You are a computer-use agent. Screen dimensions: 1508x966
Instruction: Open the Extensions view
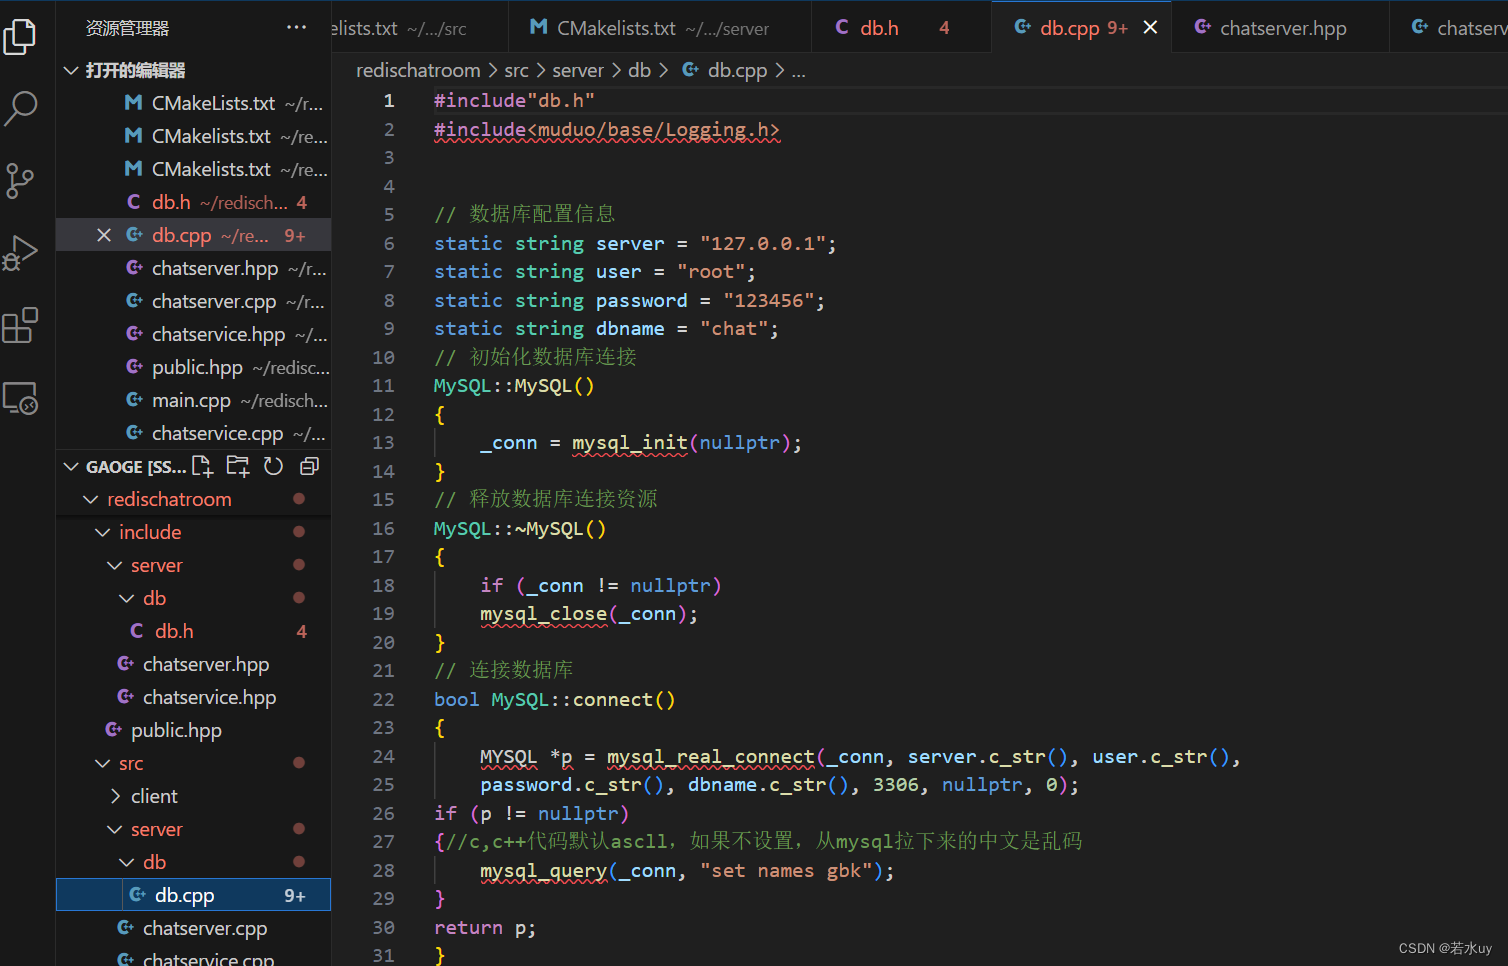[x=20, y=325]
